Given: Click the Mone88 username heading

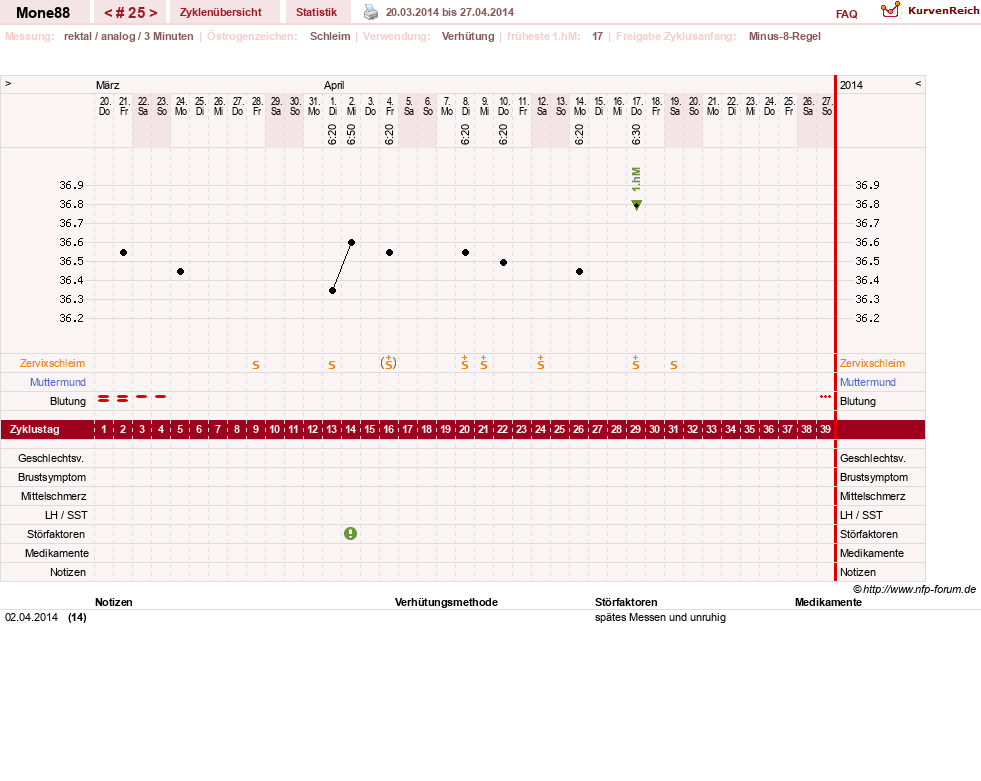Looking at the screenshot, I should point(43,13).
